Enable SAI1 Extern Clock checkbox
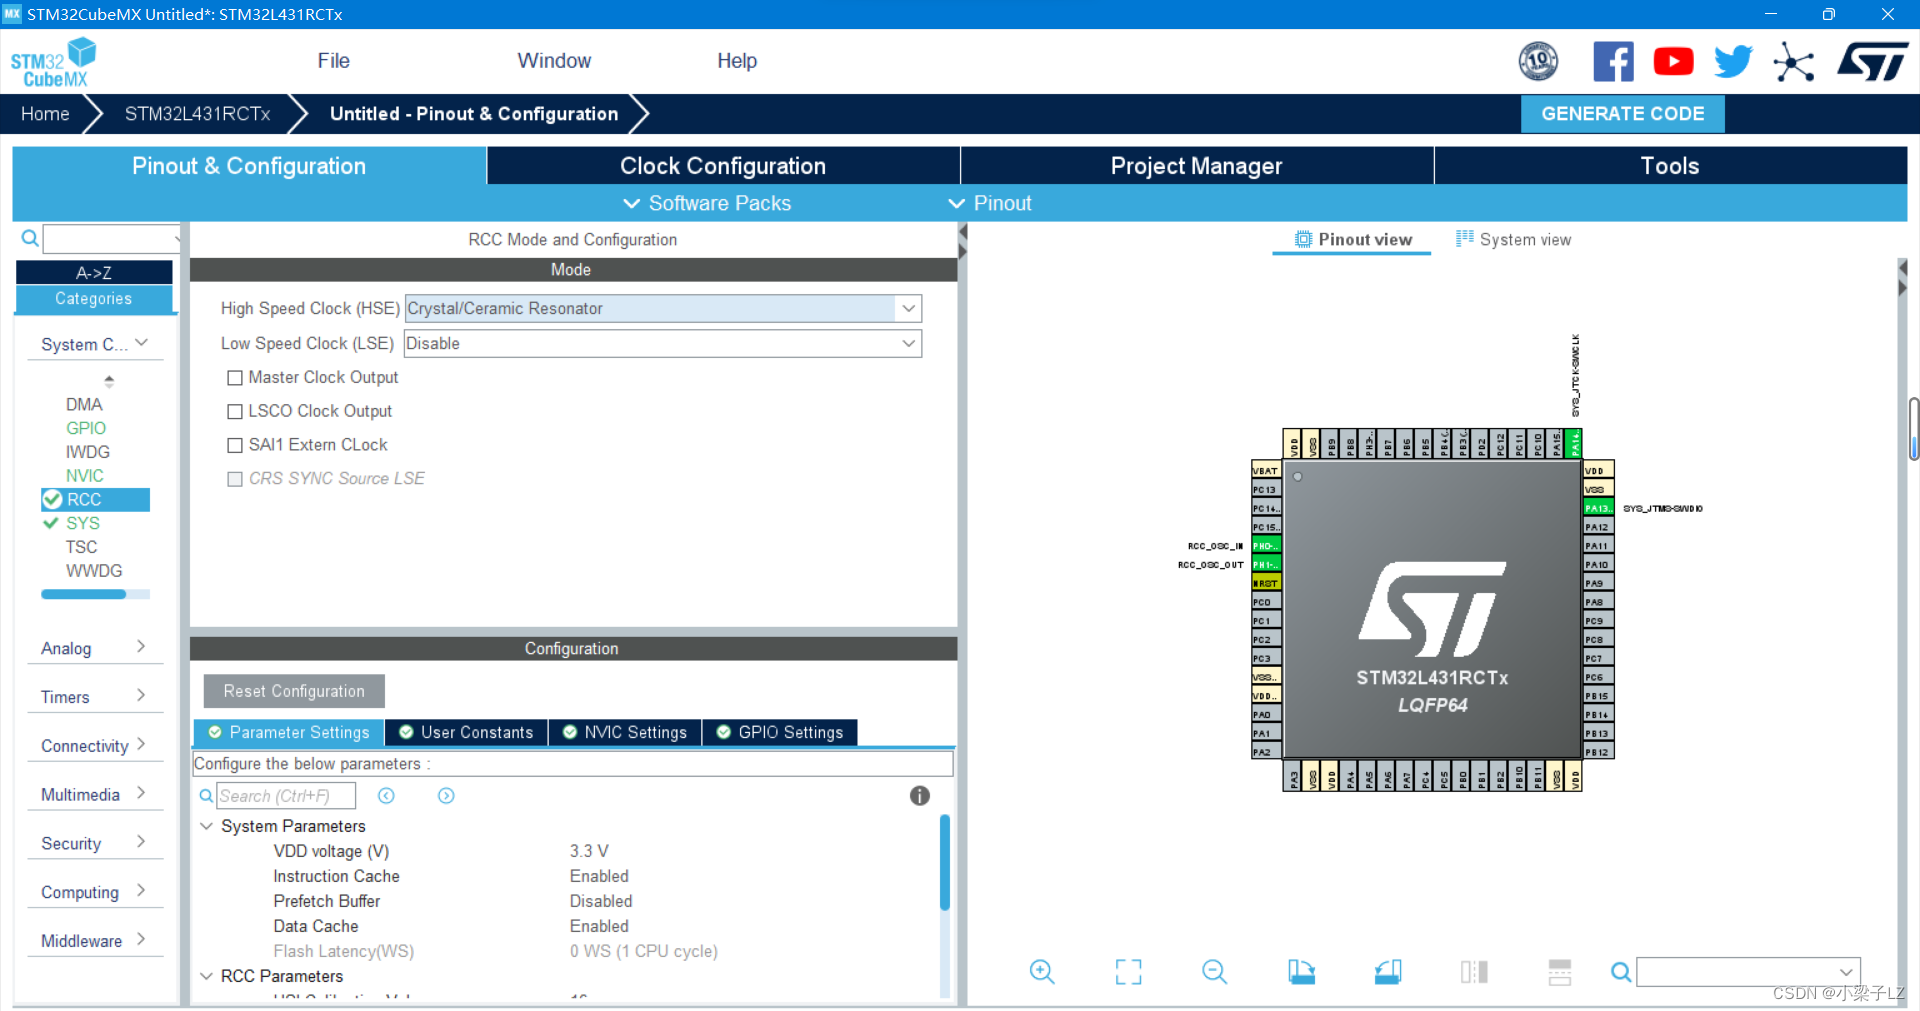 click(x=235, y=445)
